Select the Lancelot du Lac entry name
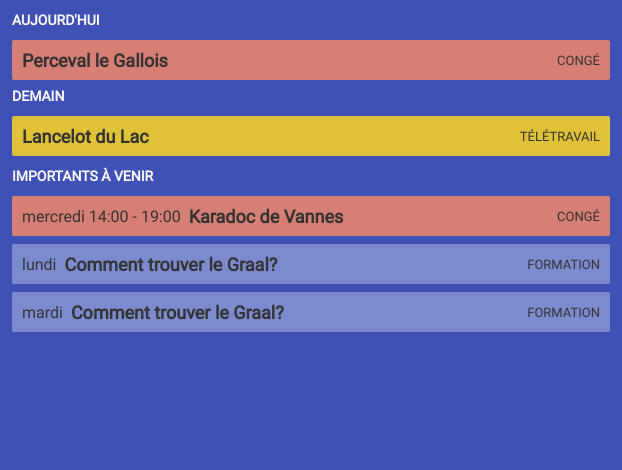622x470 pixels. [x=85, y=137]
